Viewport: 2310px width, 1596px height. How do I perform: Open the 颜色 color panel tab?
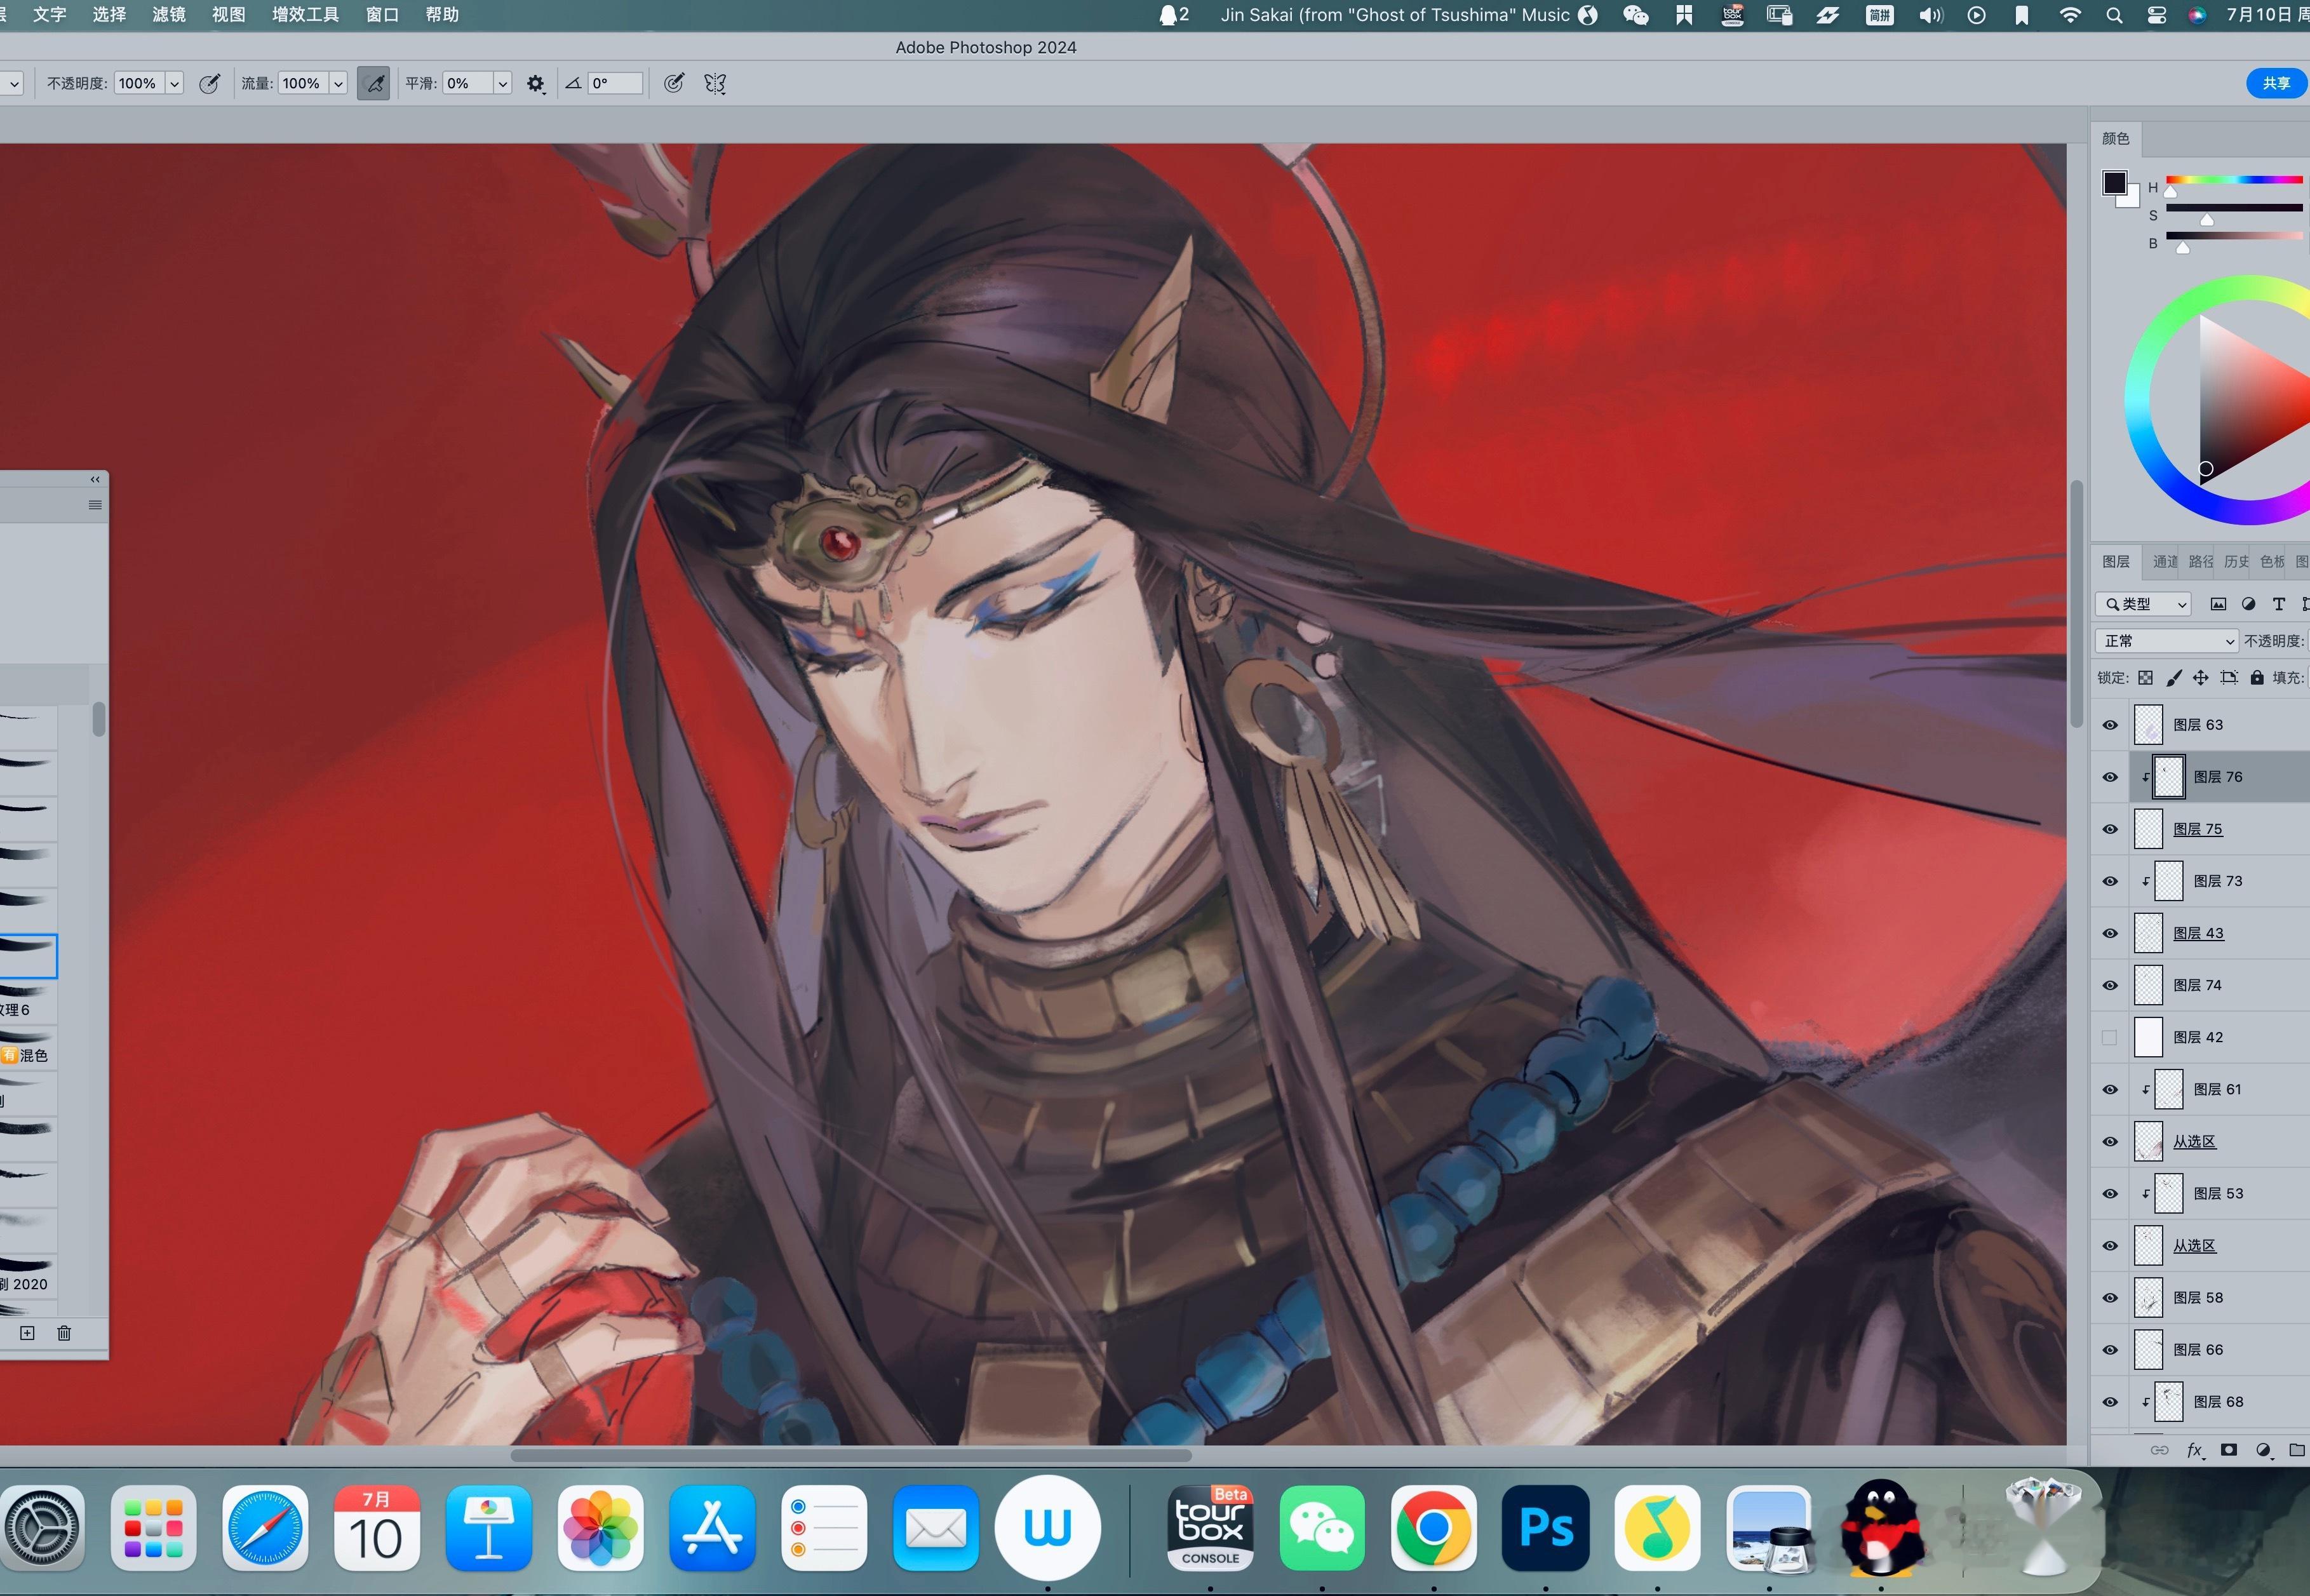(x=2115, y=139)
